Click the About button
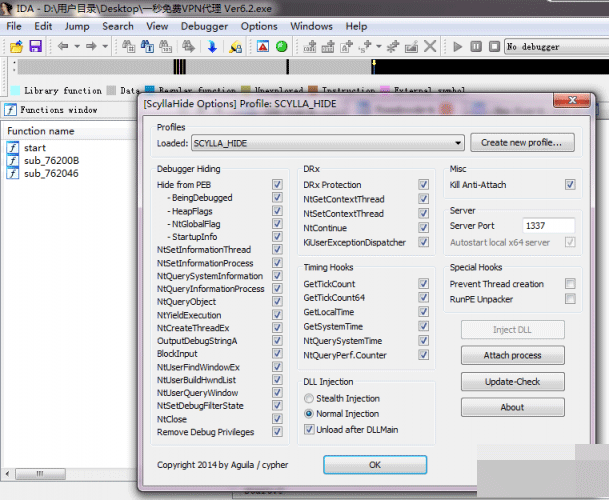609x500 pixels. point(513,407)
